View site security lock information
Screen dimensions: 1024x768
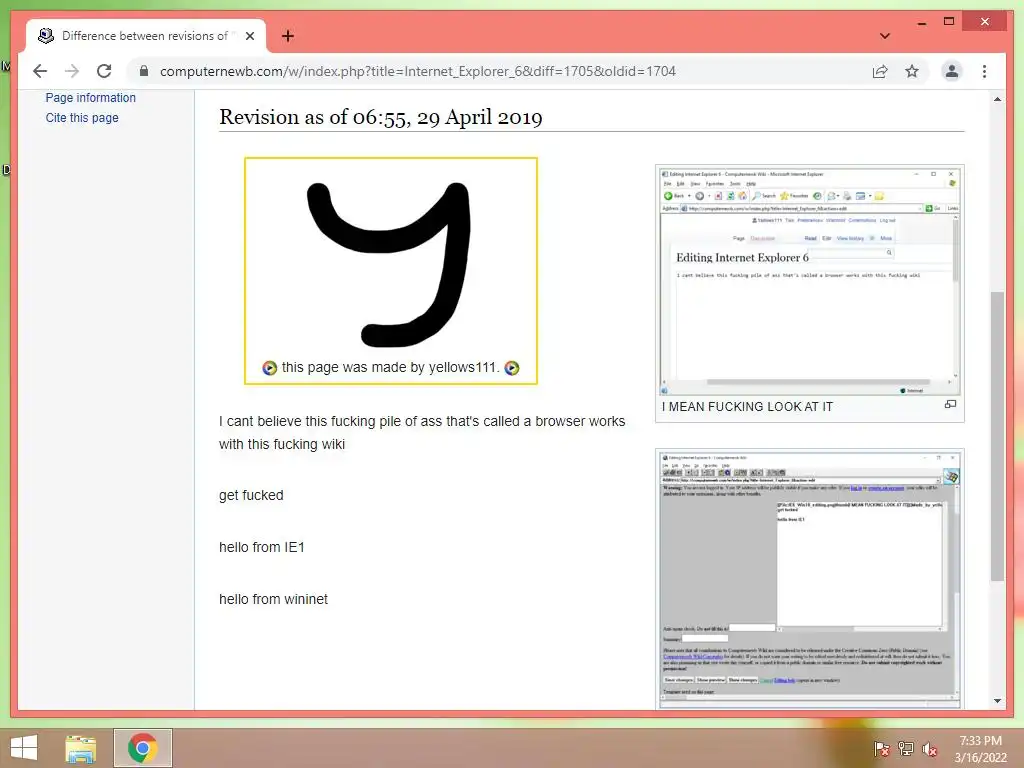pos(144,71)
